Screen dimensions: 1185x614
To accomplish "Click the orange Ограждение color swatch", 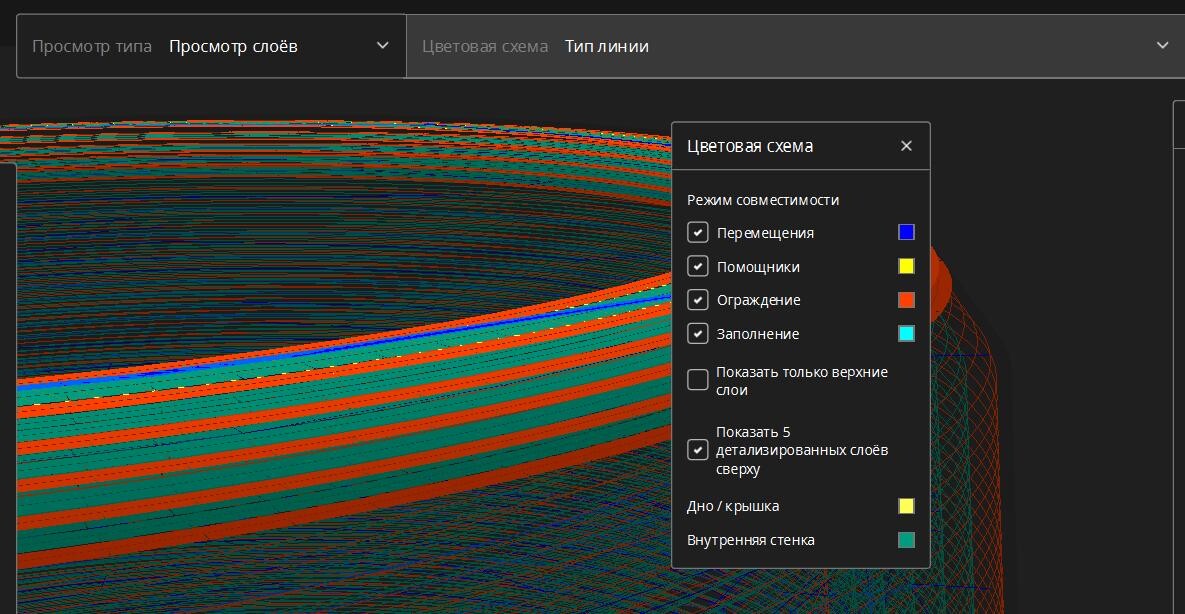I will click(906, 300).
